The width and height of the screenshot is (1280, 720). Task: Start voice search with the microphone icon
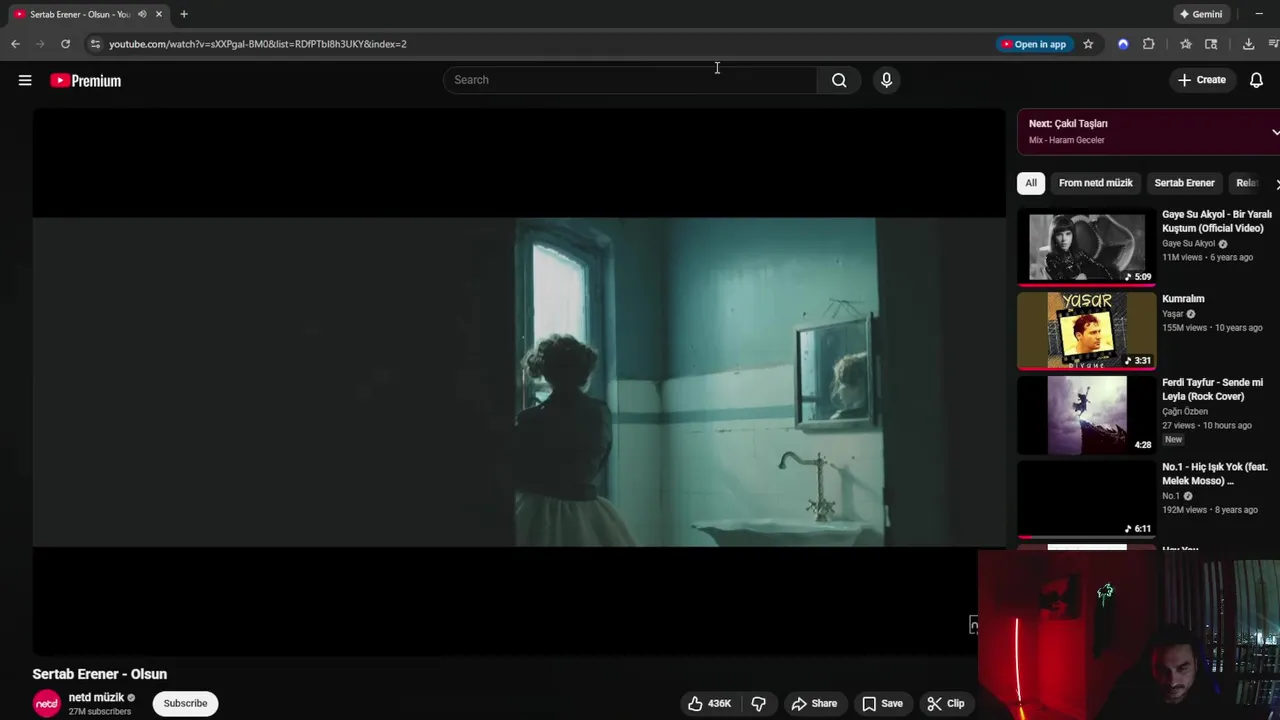886,80
